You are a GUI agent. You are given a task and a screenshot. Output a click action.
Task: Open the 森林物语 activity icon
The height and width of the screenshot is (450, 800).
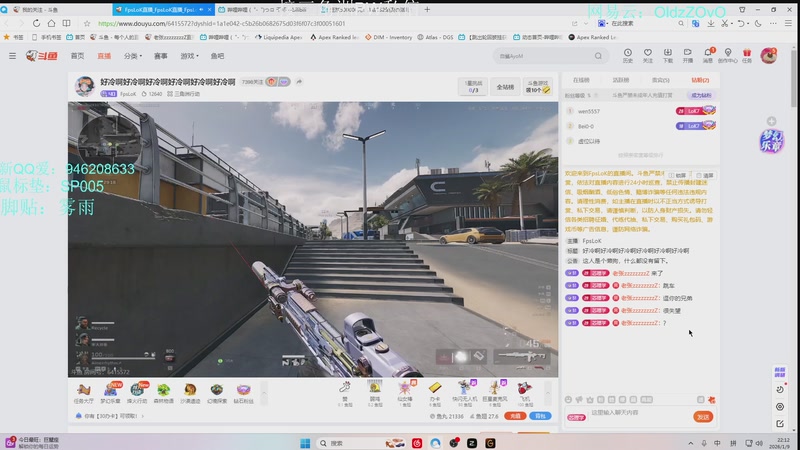pos(163,393)
